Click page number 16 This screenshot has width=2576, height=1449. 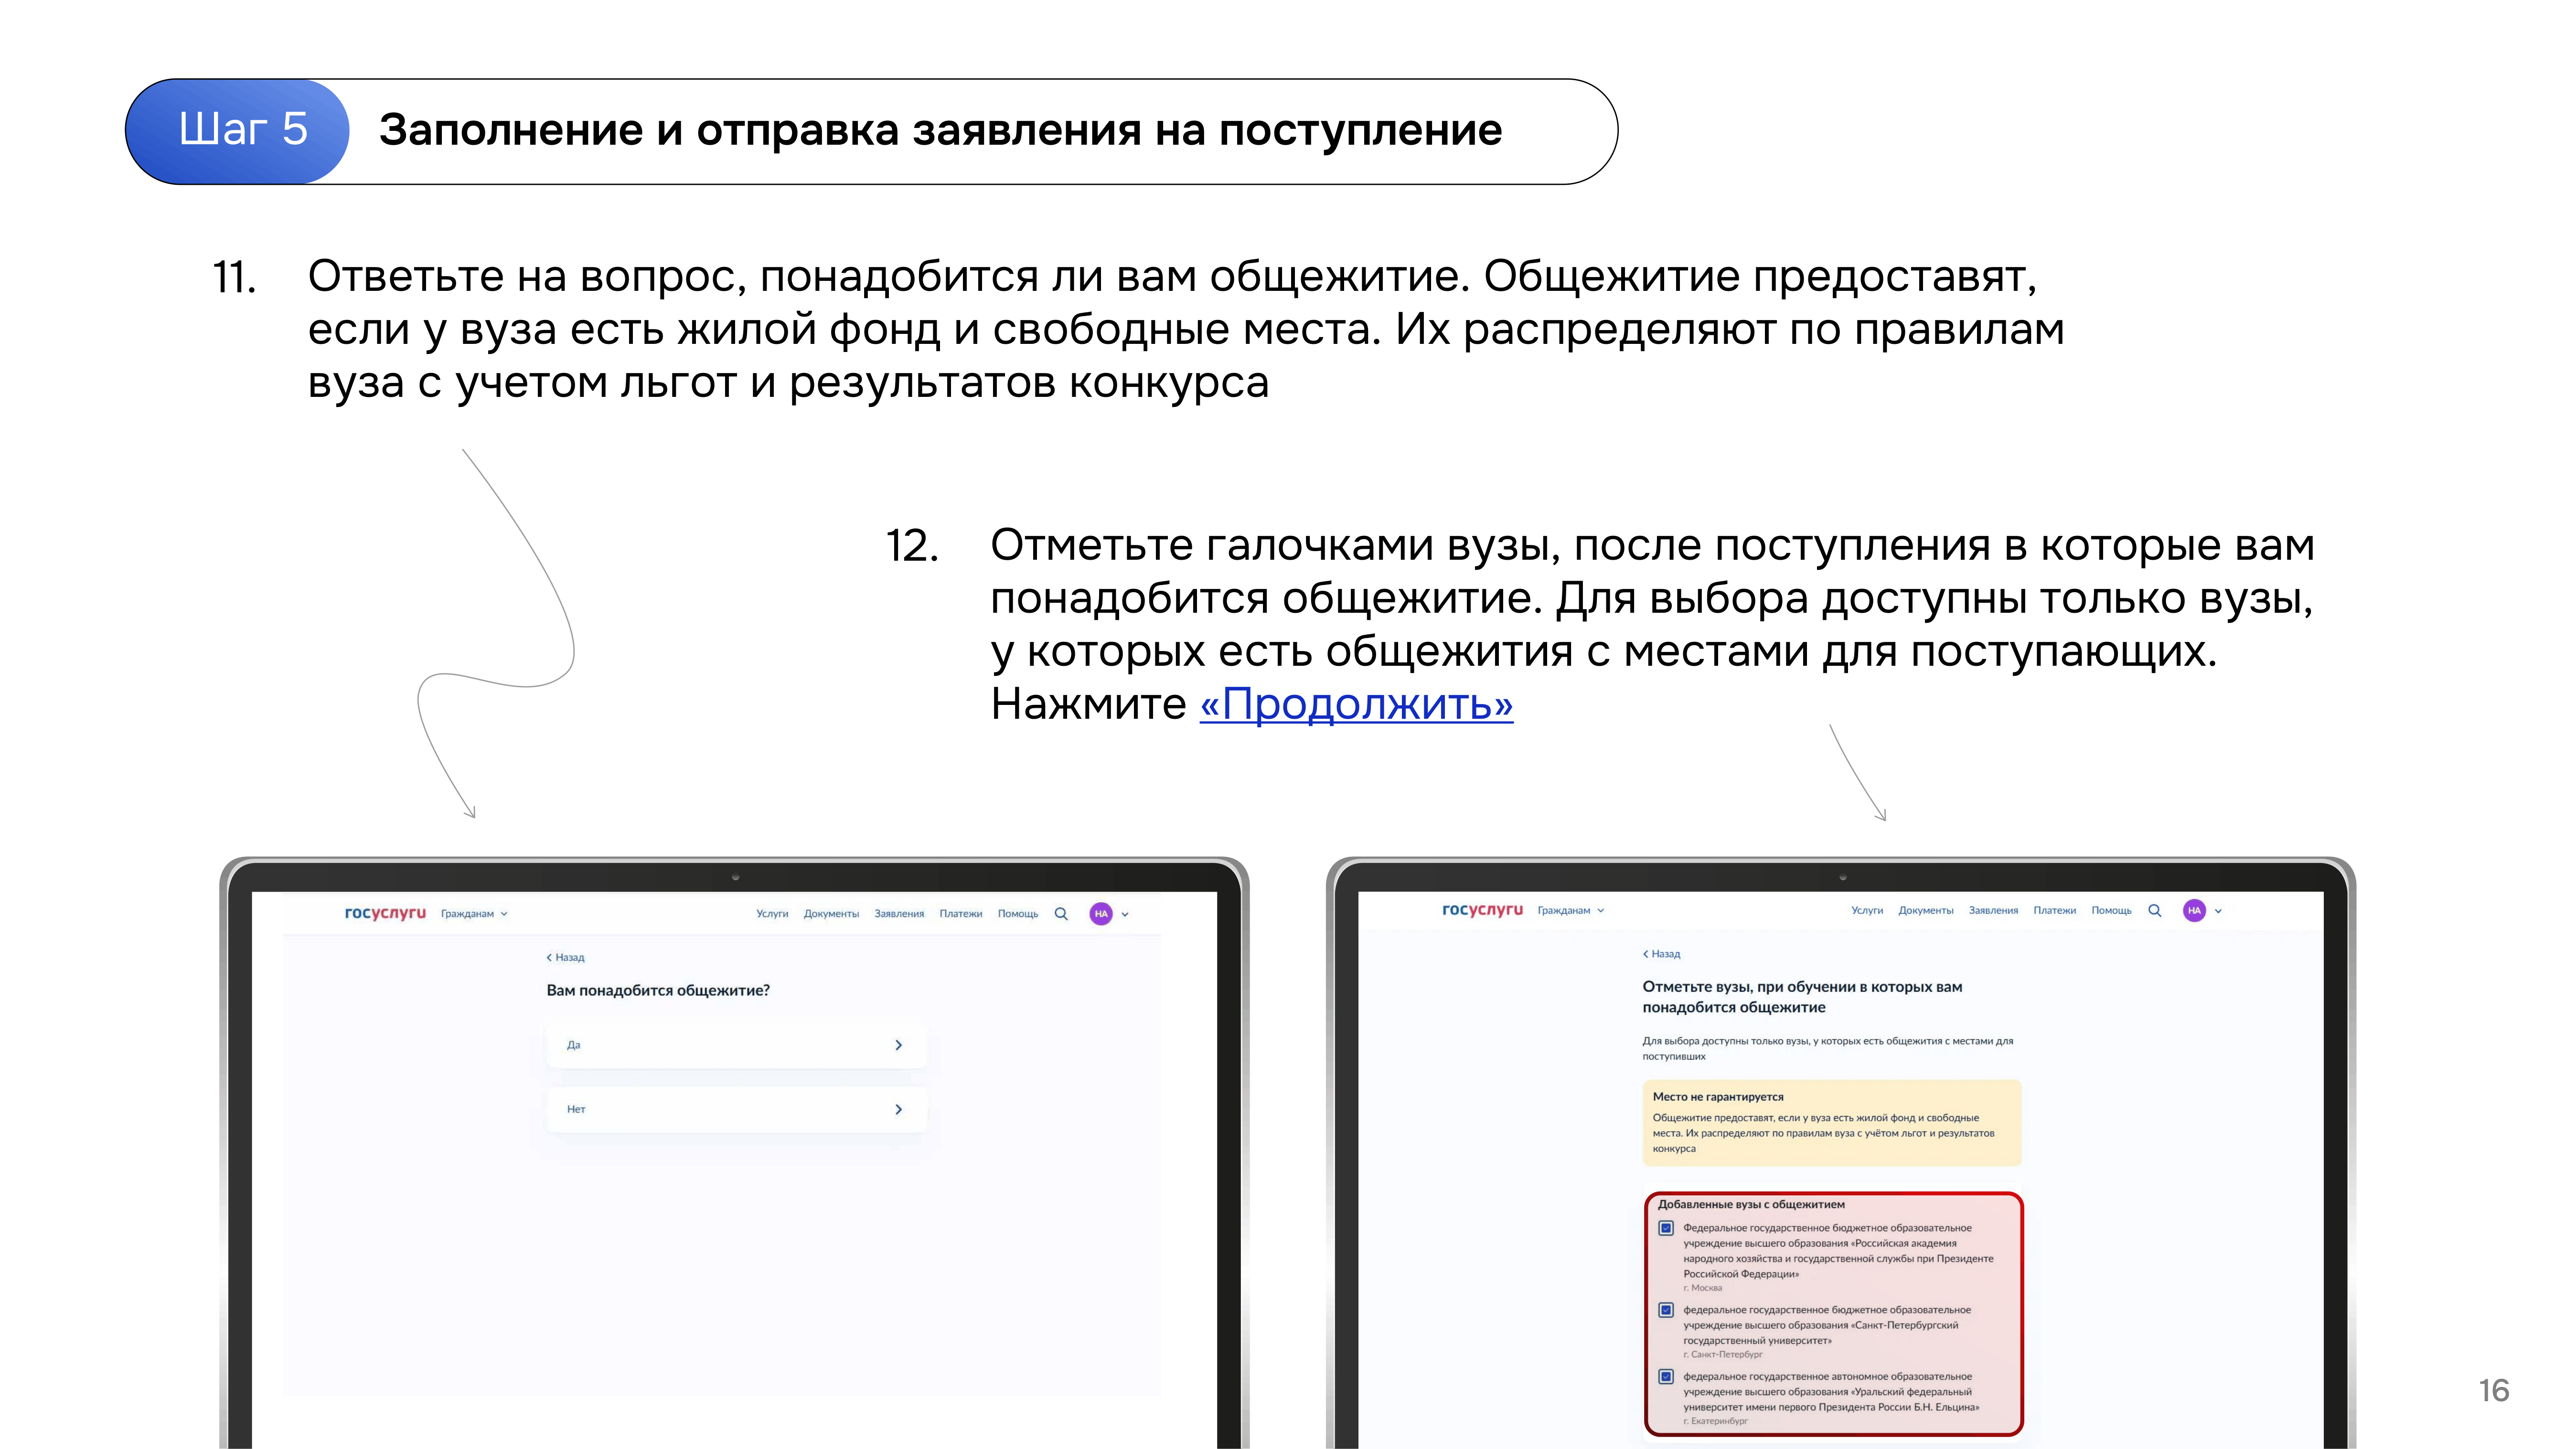(x=2494, y=1391)
